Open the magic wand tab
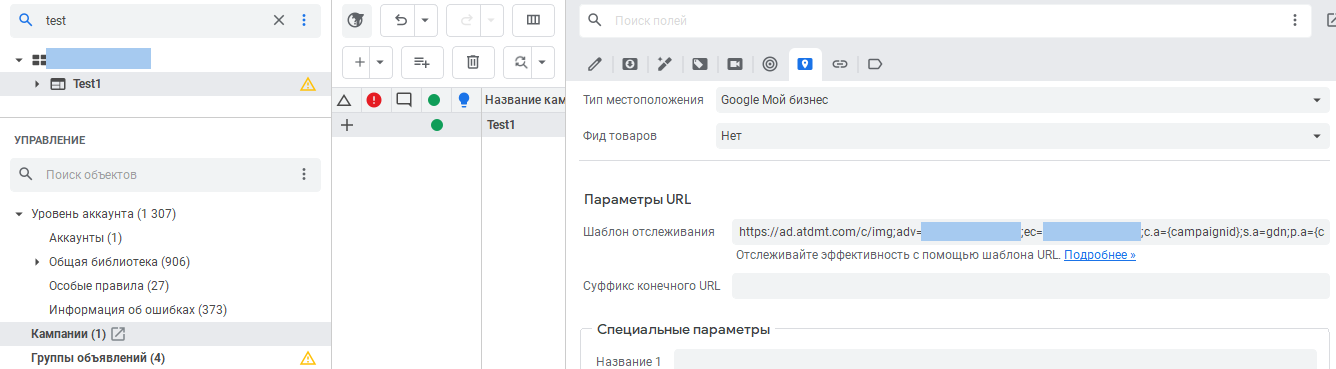This screenshot has height=369, width=1336. [x=664, y=64]
